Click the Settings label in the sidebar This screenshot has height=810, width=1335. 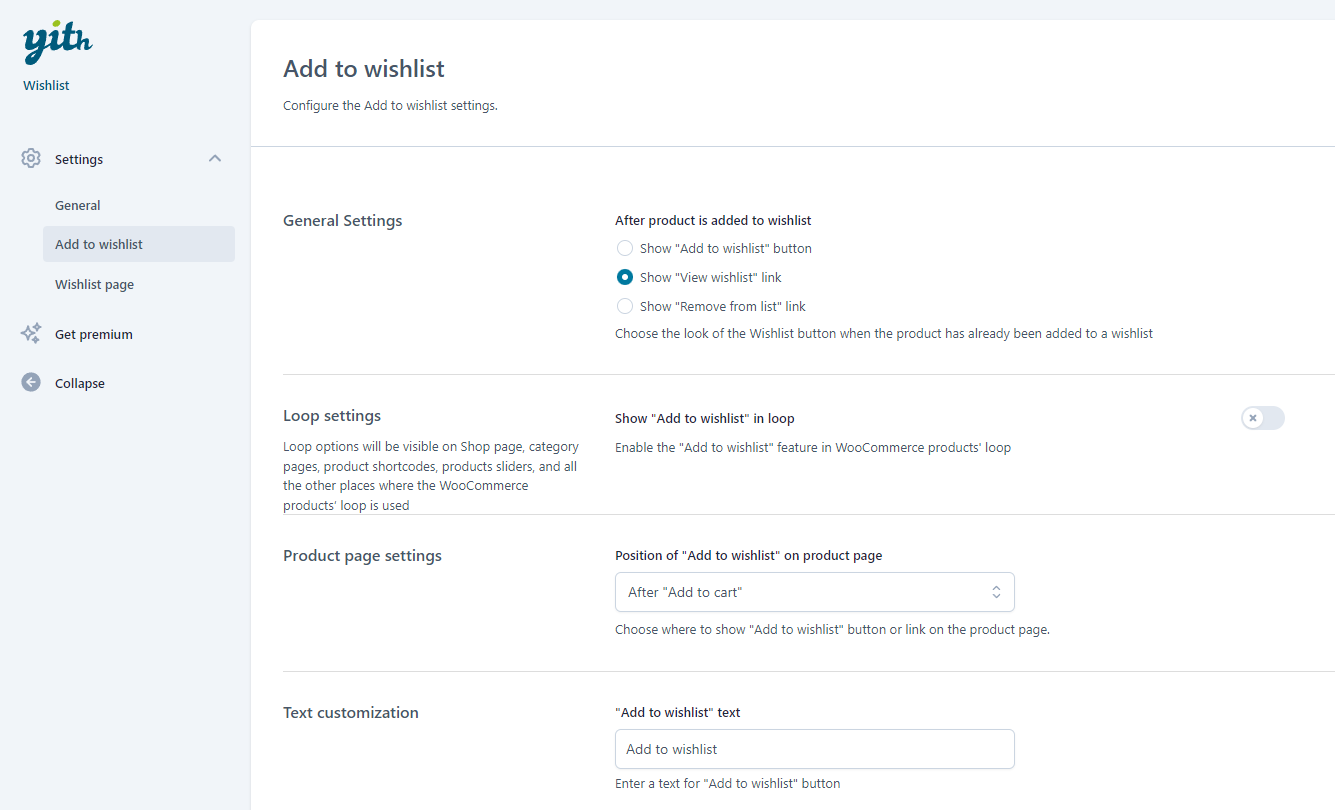79,159
